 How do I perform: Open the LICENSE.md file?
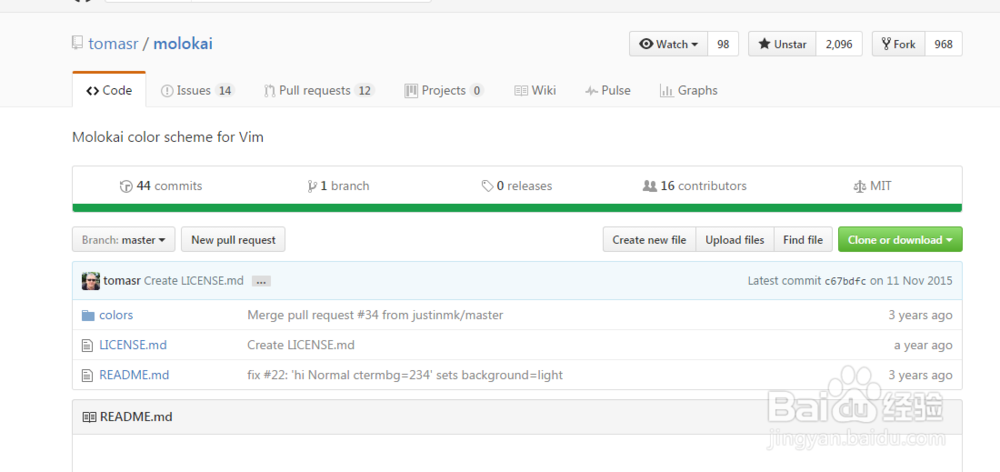click(133, 345)
